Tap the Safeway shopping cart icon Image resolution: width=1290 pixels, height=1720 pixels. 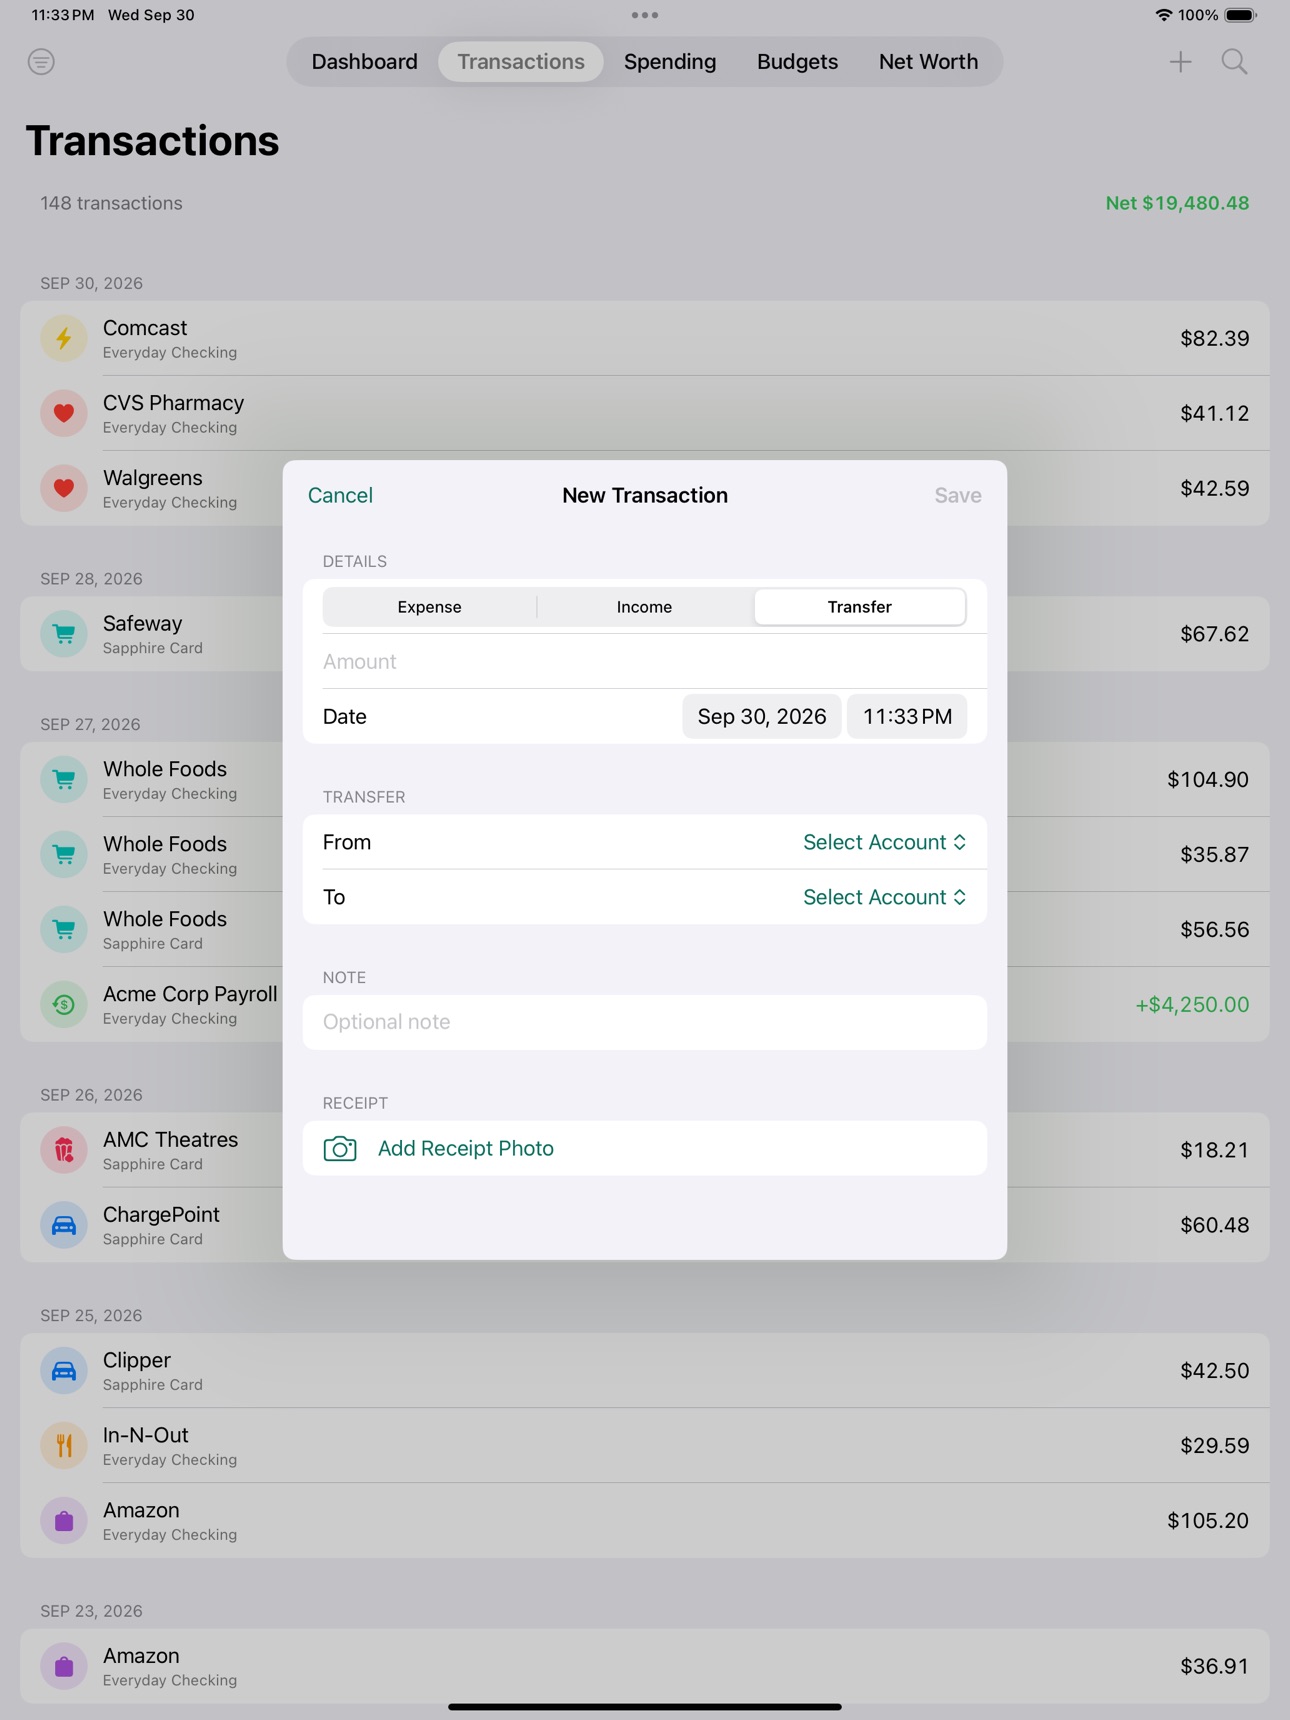64,634
